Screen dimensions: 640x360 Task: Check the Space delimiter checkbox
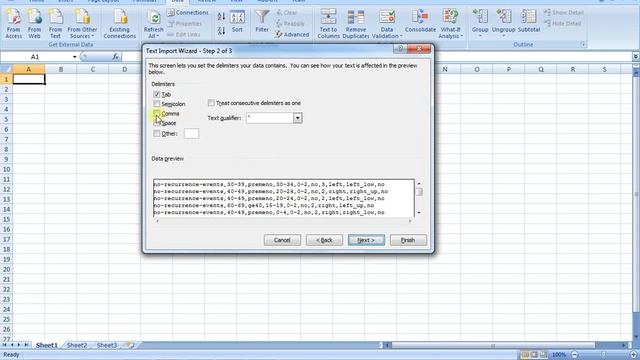(x=157, y=123)
